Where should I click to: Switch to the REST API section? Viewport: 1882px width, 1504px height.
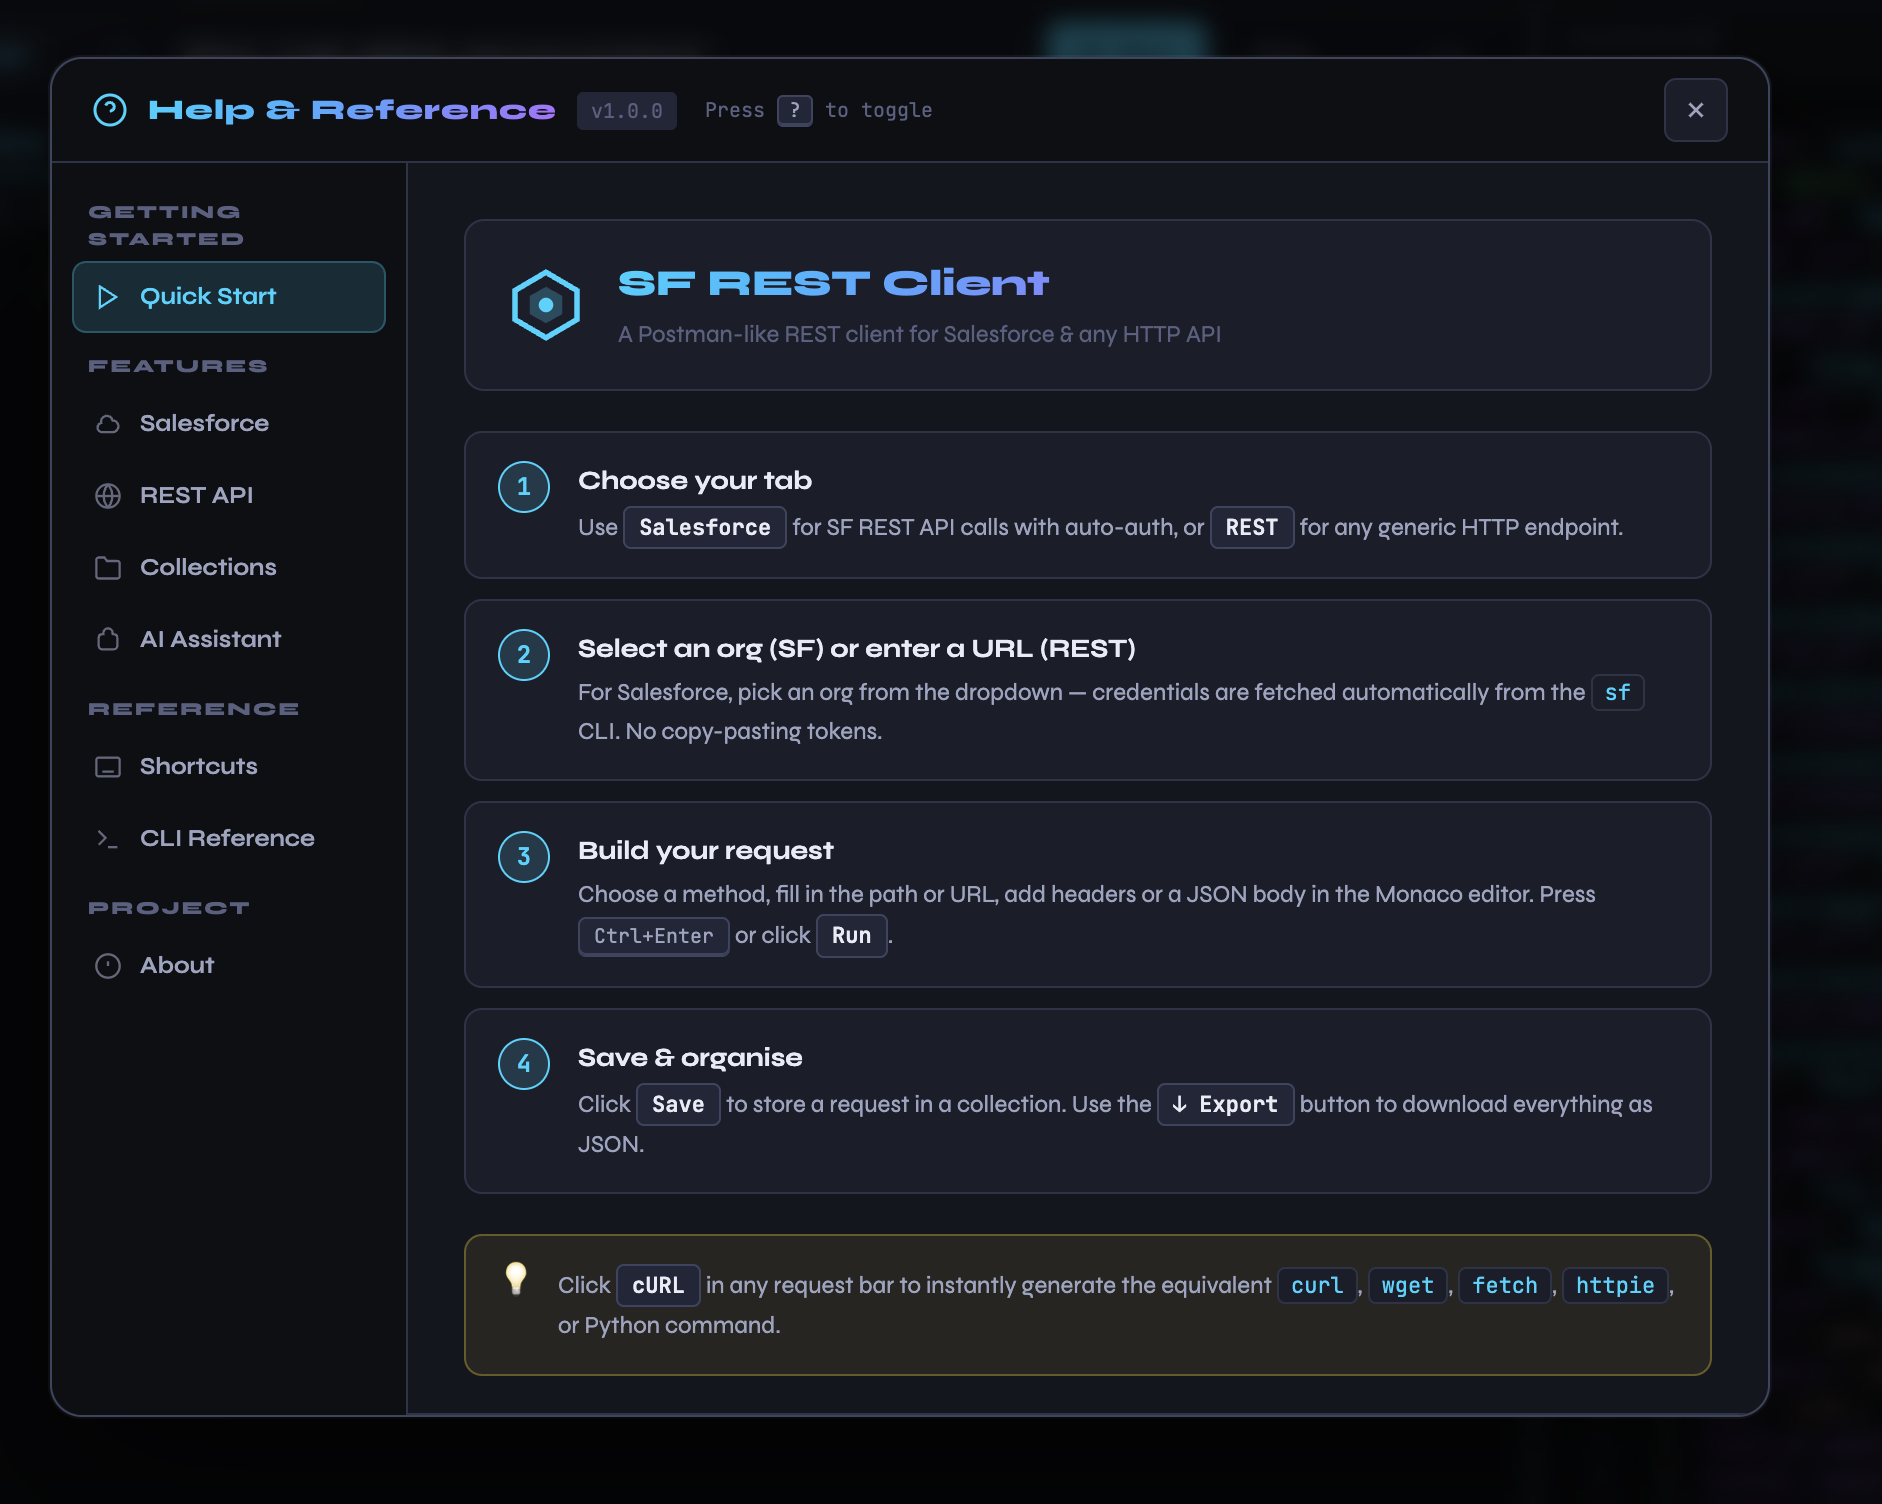tap(229, 496)
